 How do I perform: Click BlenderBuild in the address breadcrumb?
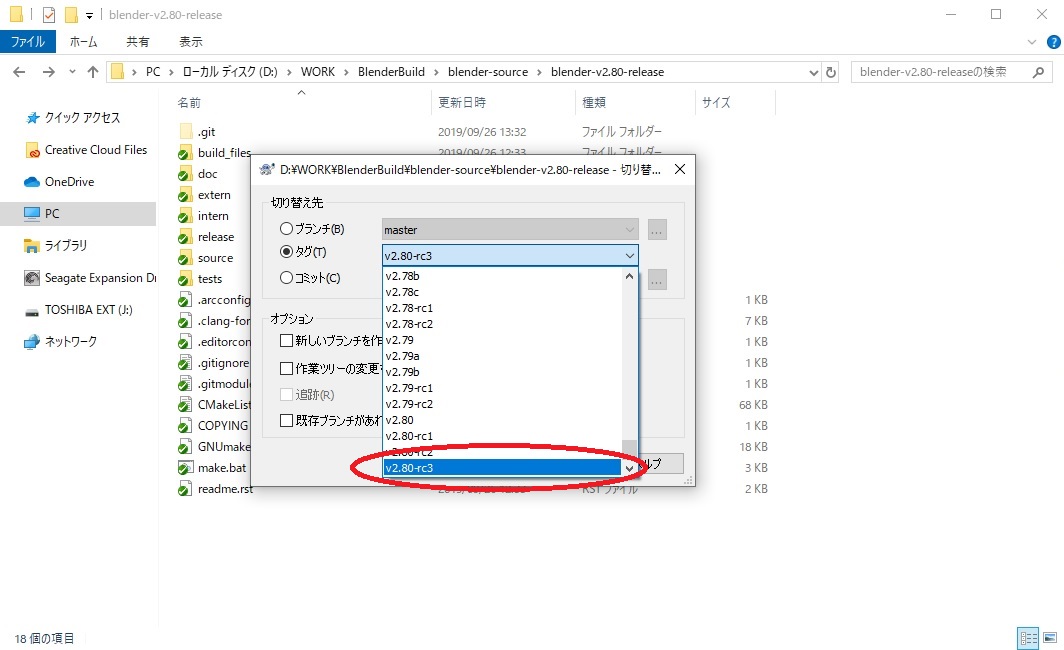pyautogui.click(x=392, y=72)
